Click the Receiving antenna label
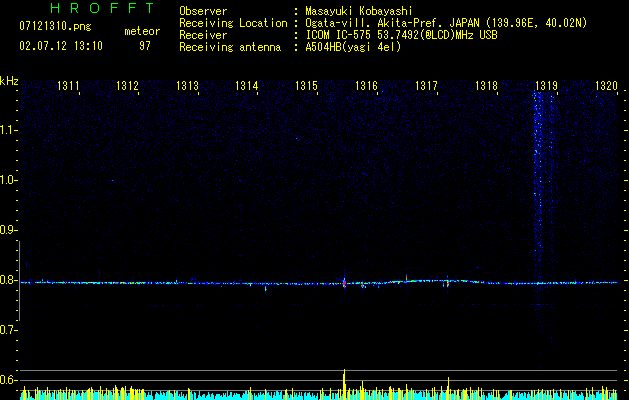 point(230,47)
